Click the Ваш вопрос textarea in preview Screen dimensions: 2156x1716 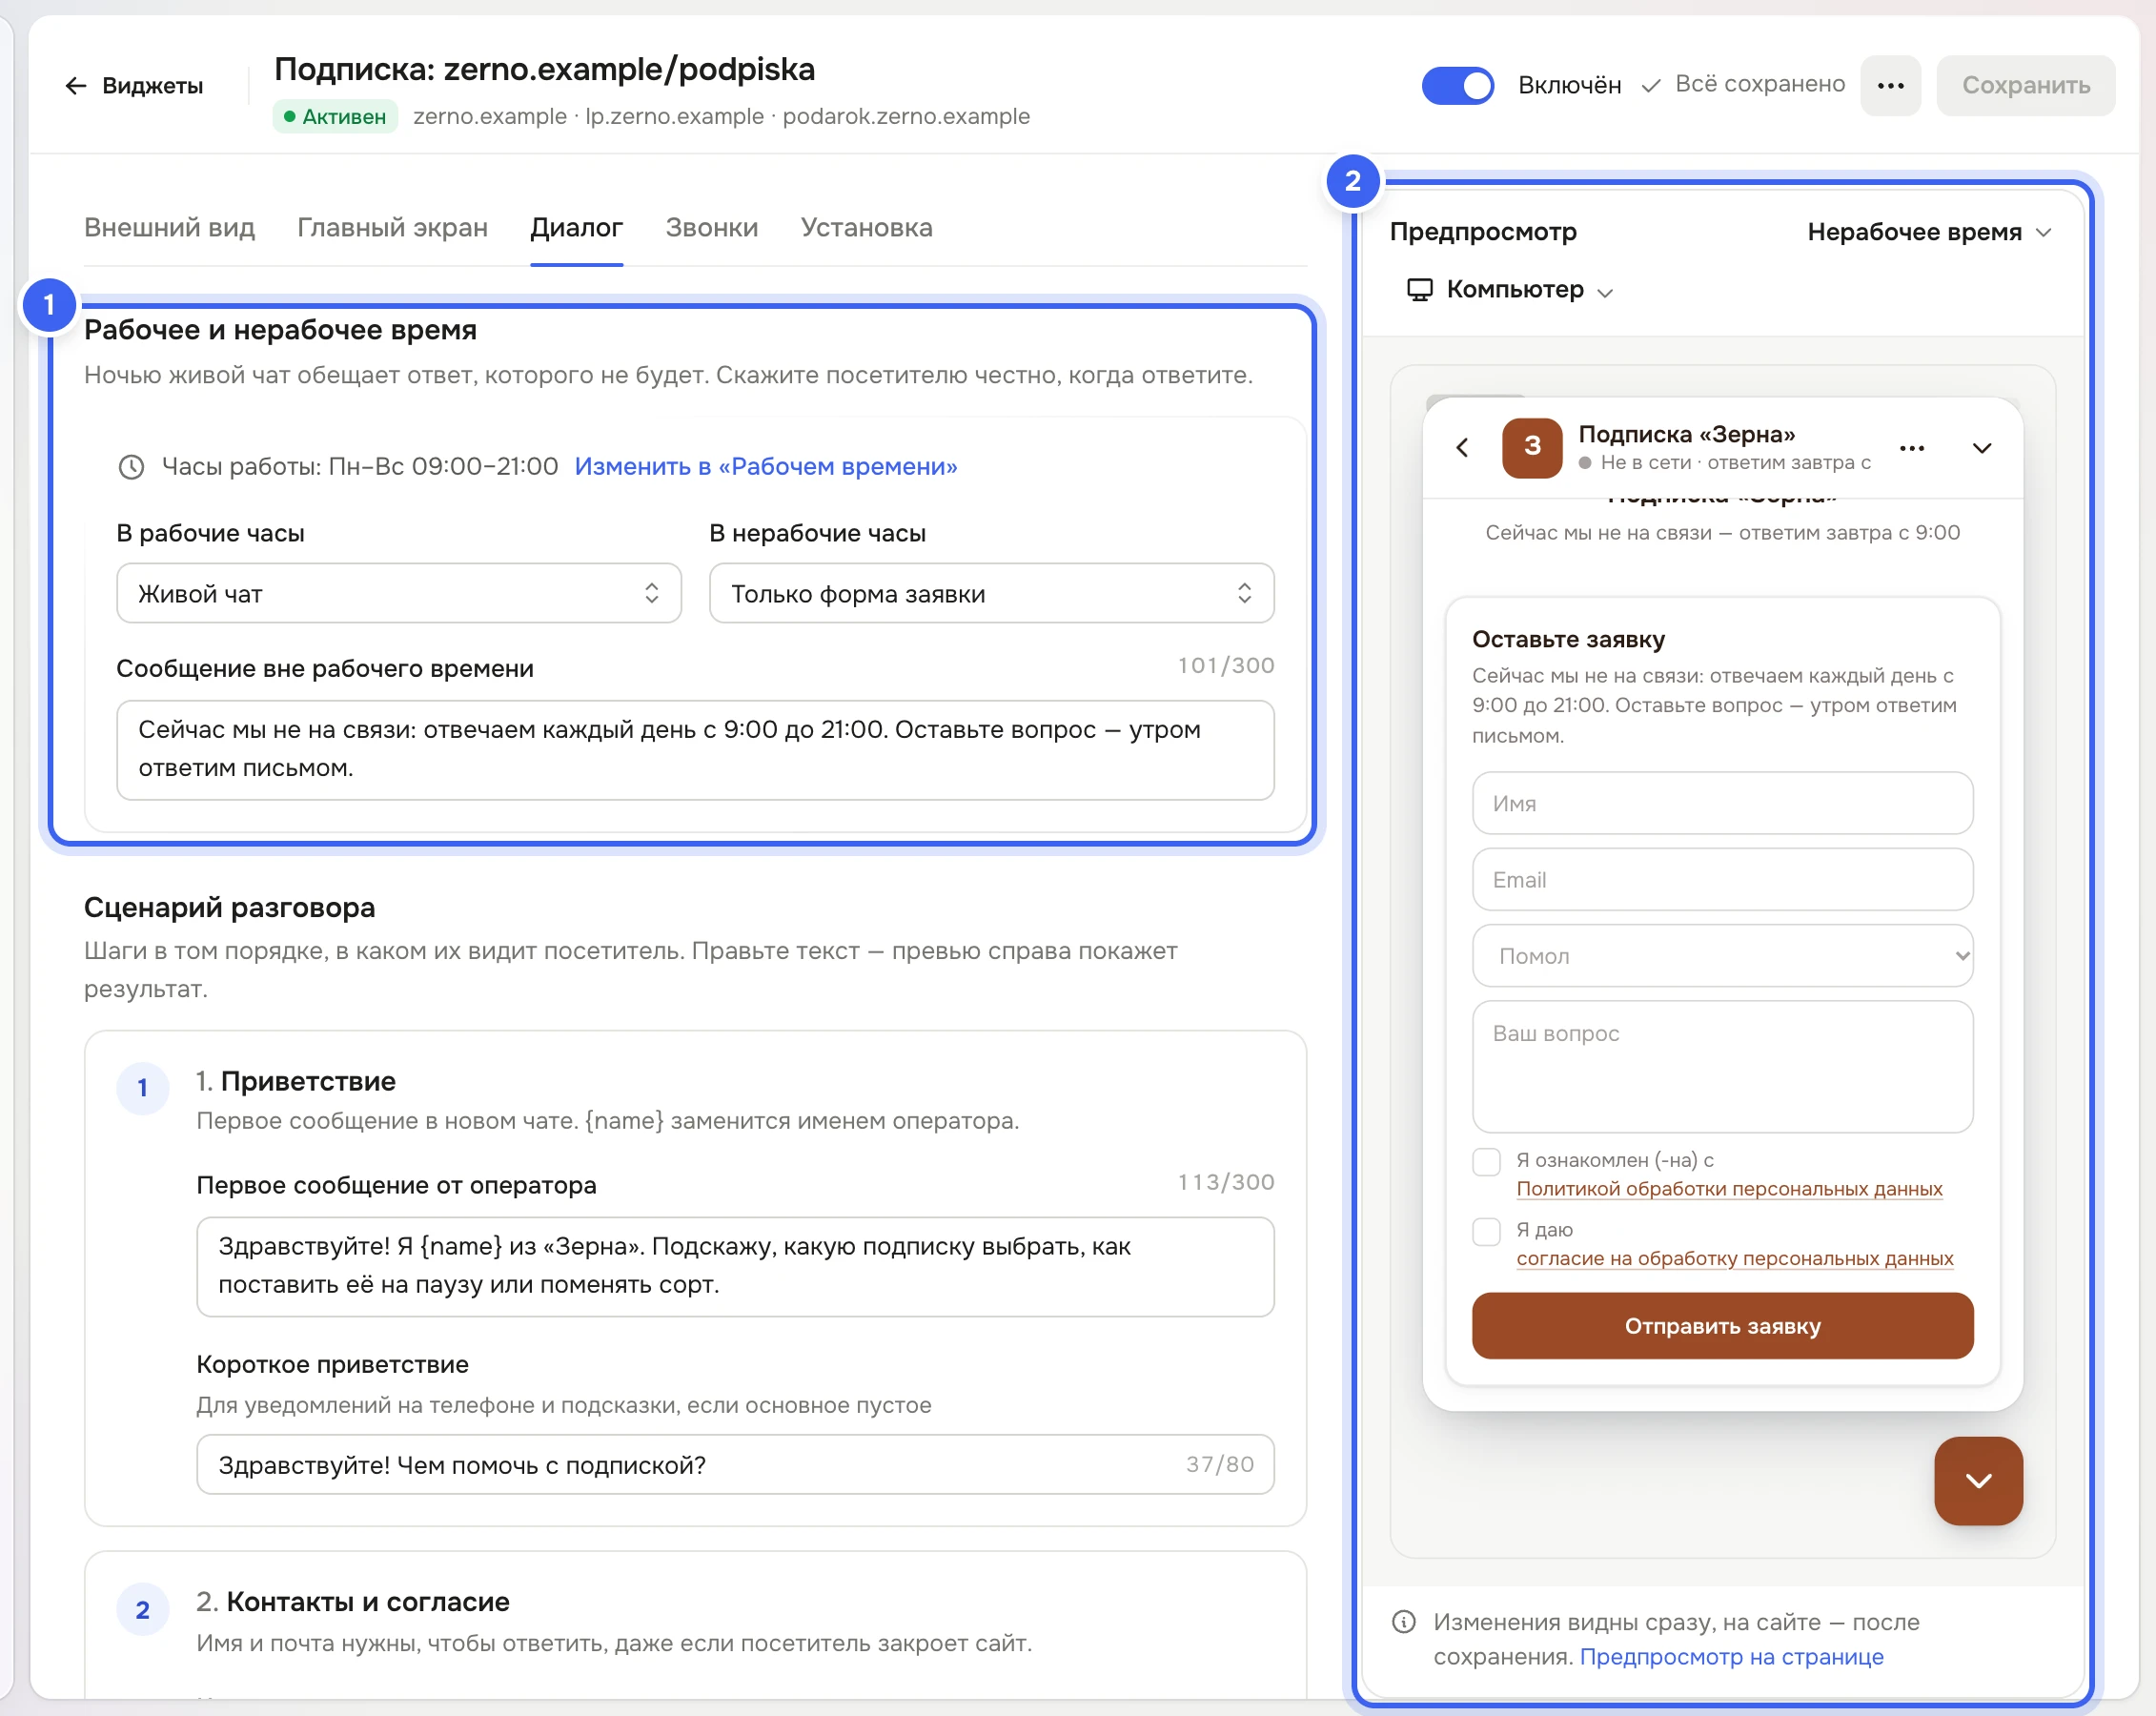point(1722,1067)
